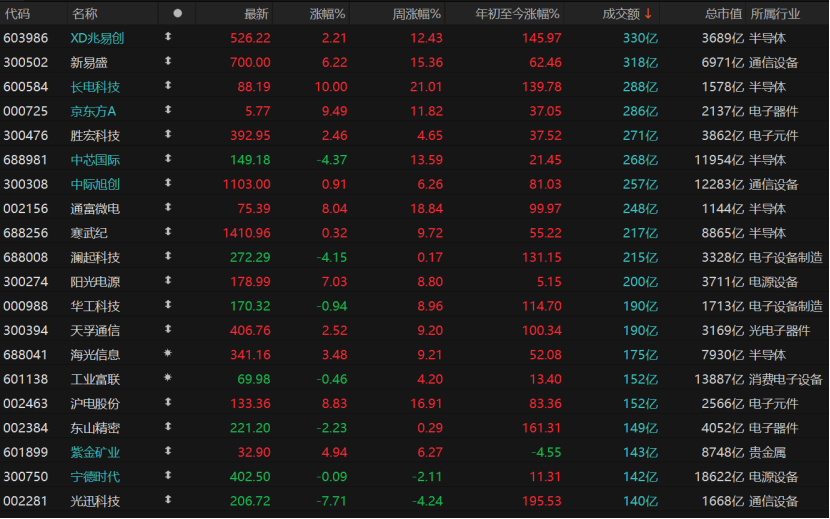Viewport: 830px width, 519px height.
Task: Click the marker icon in 胜宏科技 row
Action: pyautogui.click(x=168, y=134)
